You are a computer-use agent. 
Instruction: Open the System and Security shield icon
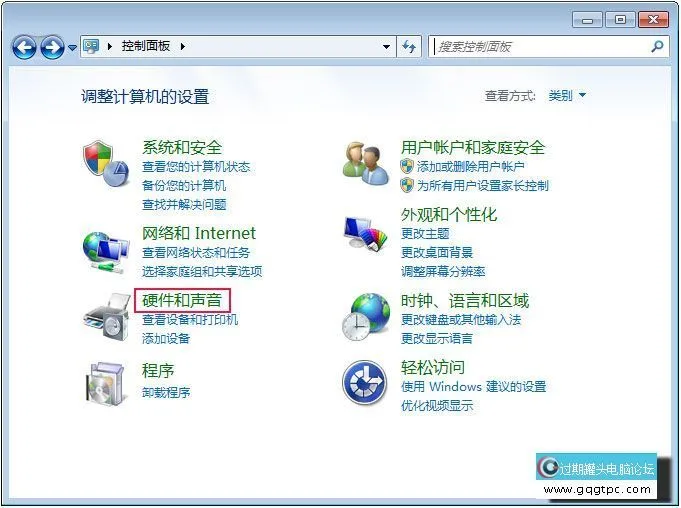(x=106, y=163)
